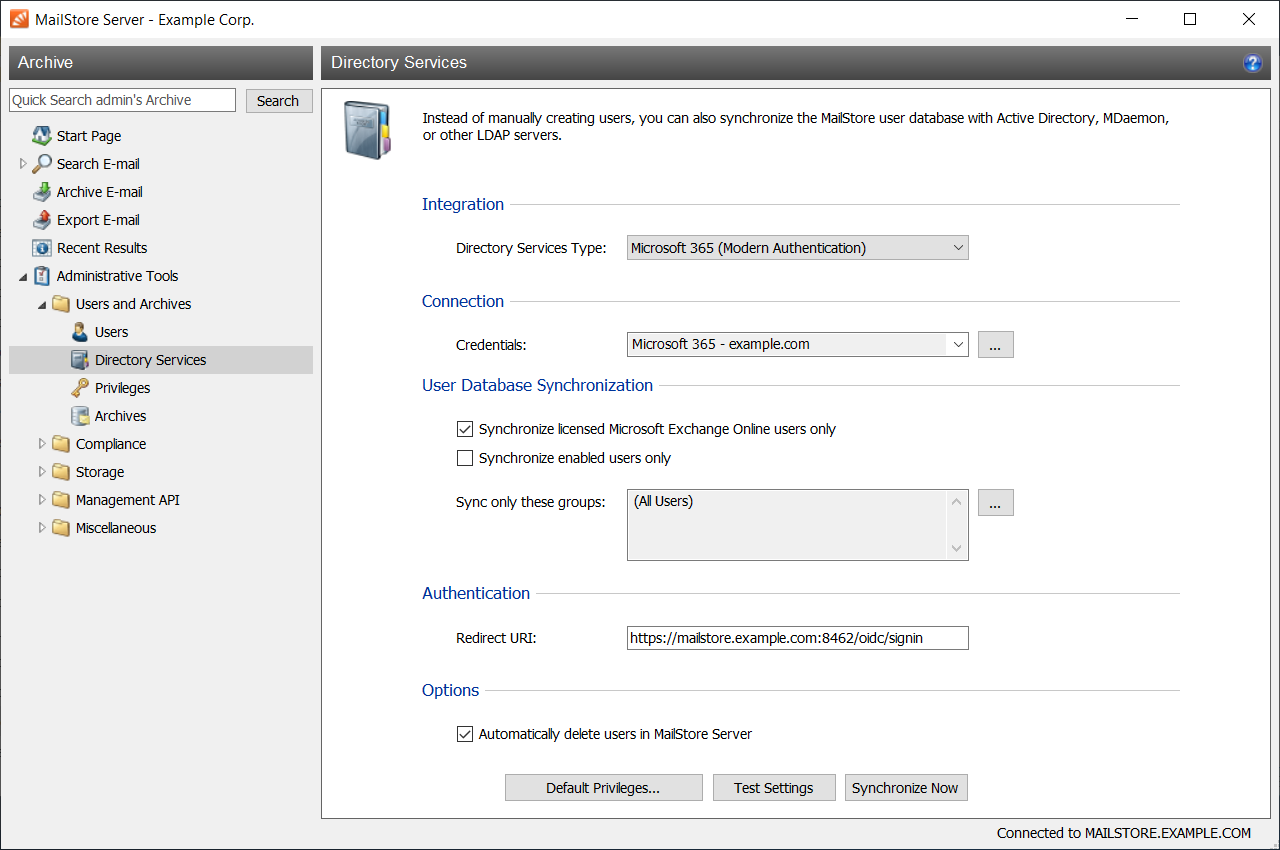The width and height of the screenshot is (1280, 850).
Task: Click the Start Page home icon
Action: 42,136
